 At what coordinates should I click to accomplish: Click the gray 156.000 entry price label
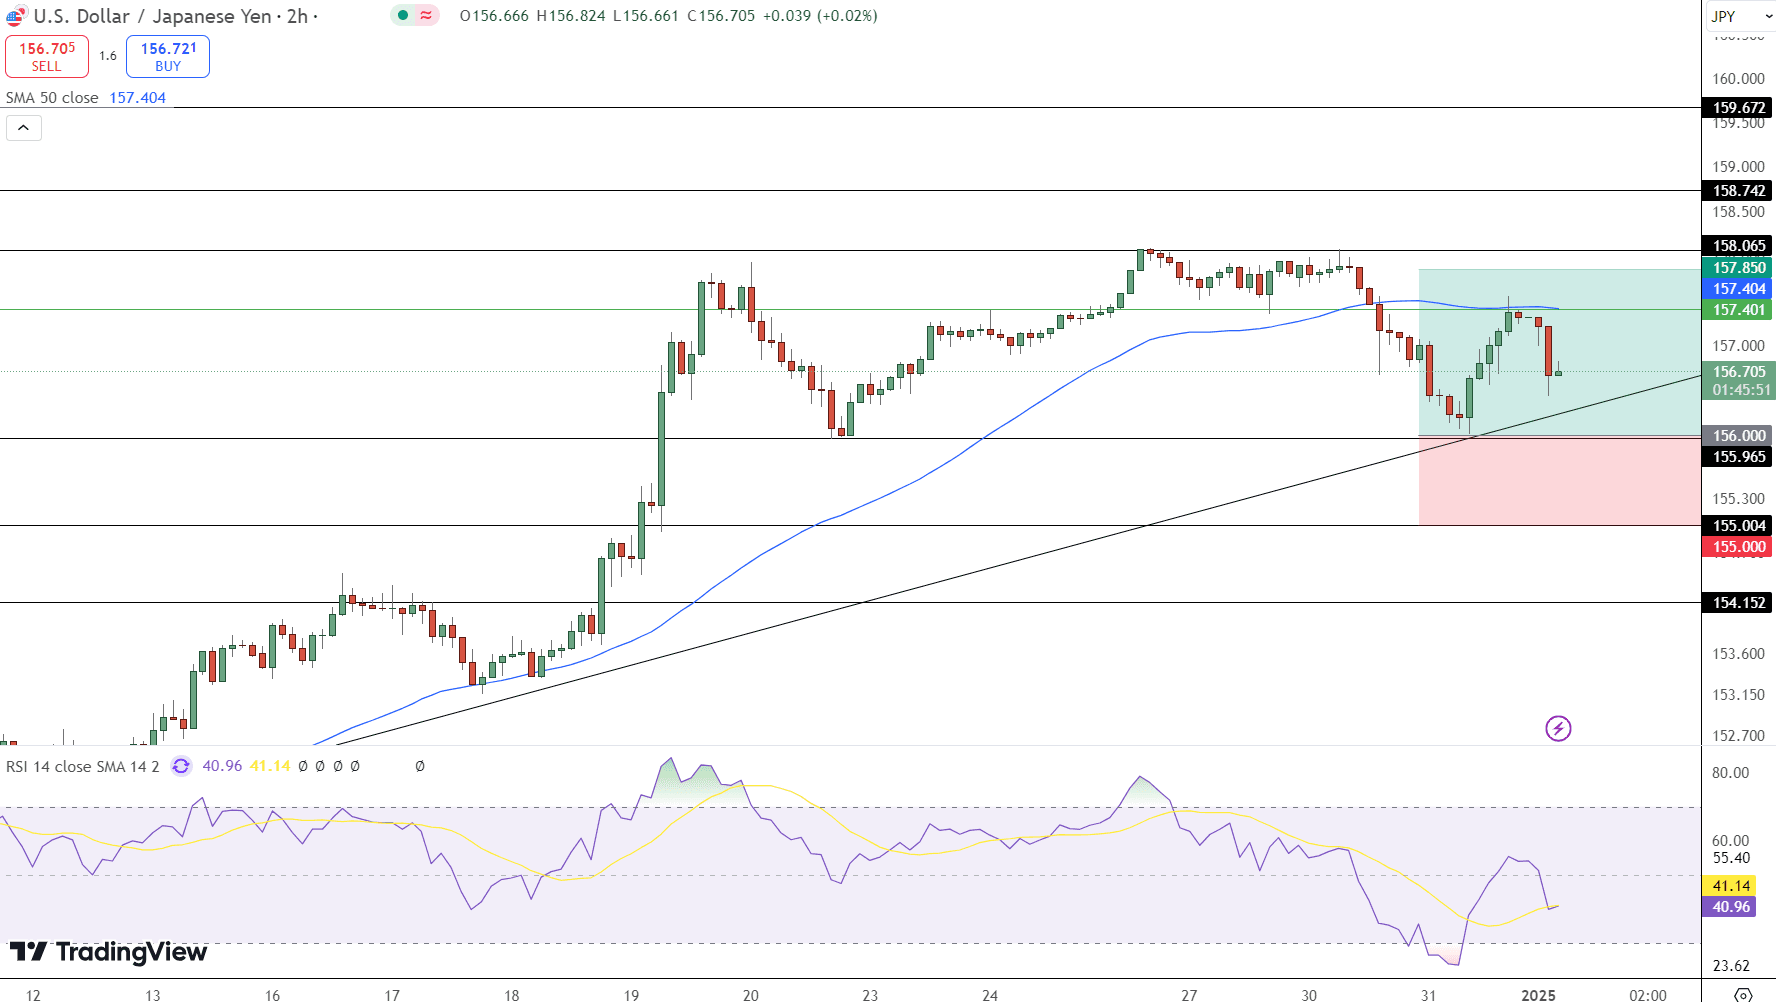[1738, 436]
